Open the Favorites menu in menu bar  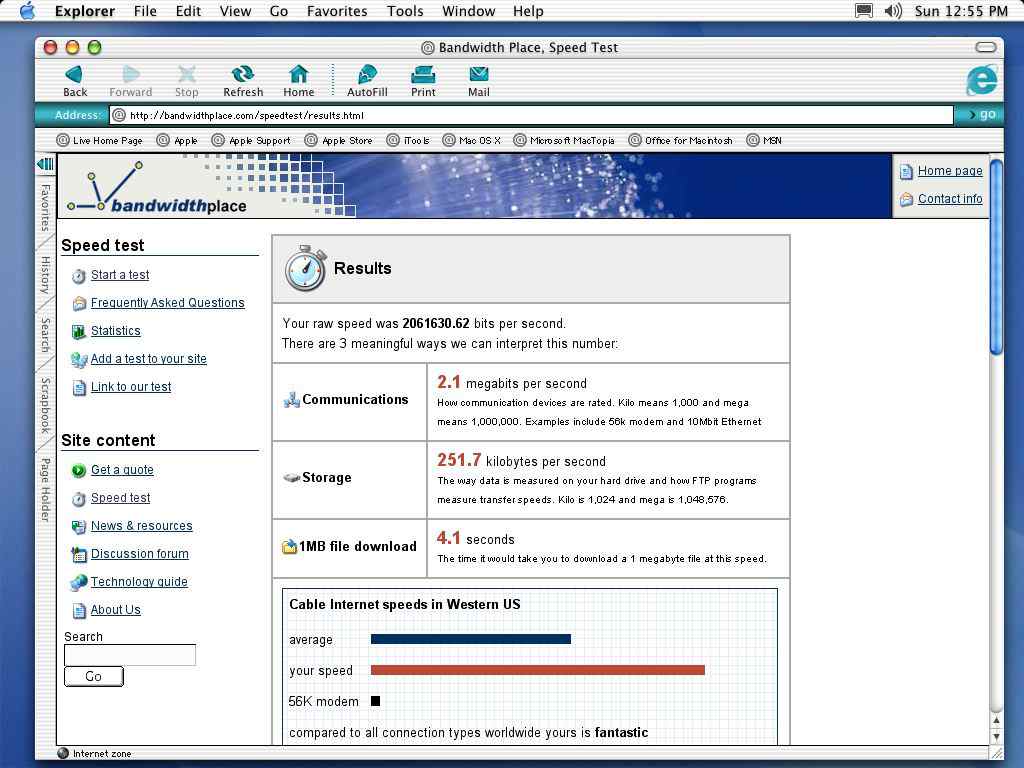(337, 11)
